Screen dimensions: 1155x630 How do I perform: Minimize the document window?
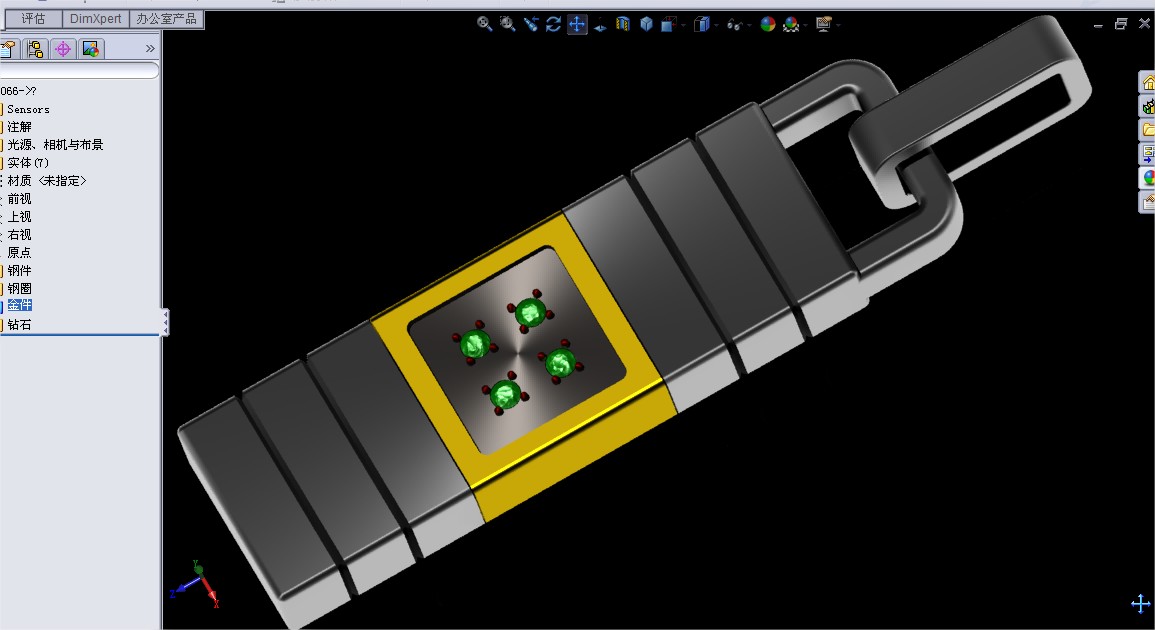1098,25
